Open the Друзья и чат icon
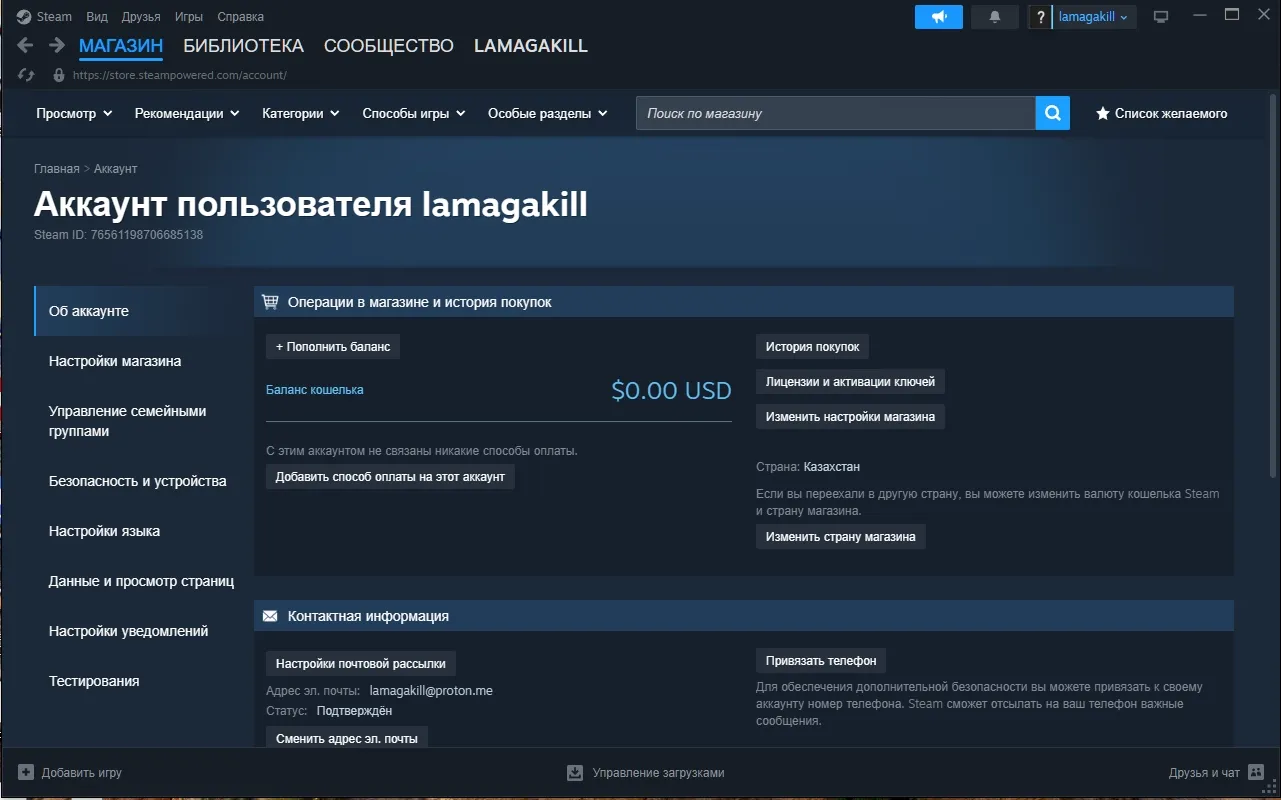This screenshot has height=800, width=1281. (x=1256, y=772)
